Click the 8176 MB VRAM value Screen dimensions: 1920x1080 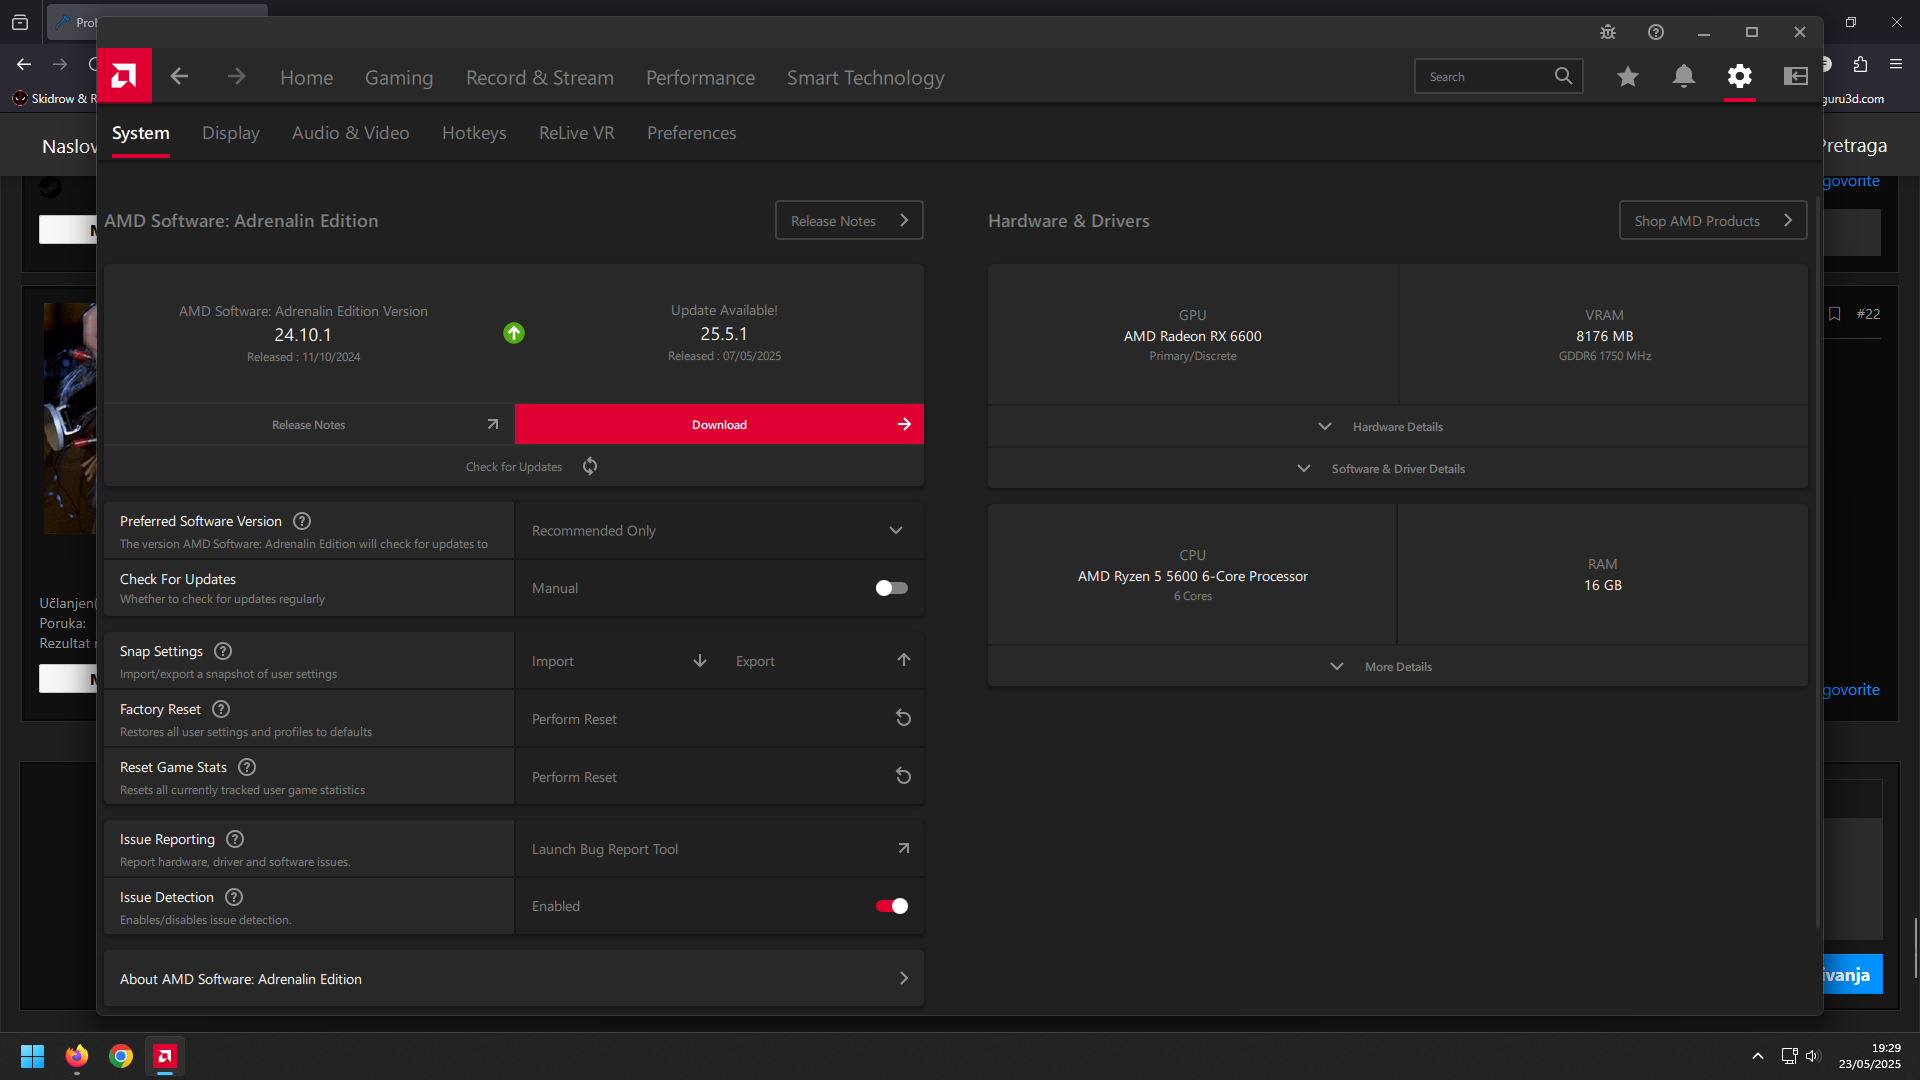1604,336
